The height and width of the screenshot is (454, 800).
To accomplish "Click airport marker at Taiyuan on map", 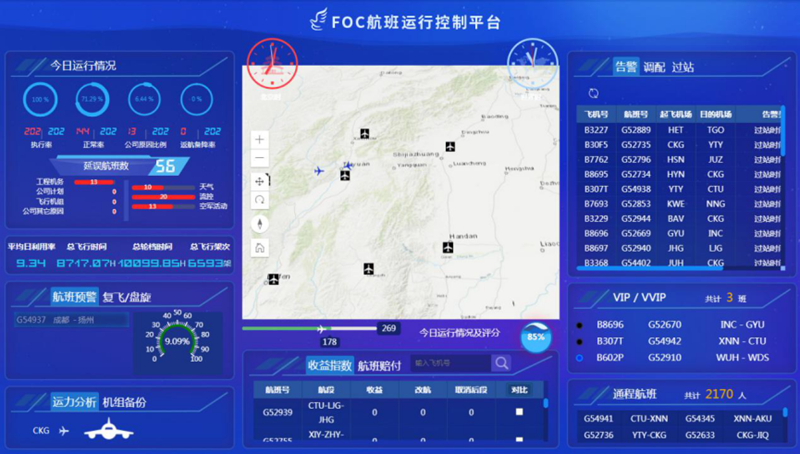I will tap(345, 175).
